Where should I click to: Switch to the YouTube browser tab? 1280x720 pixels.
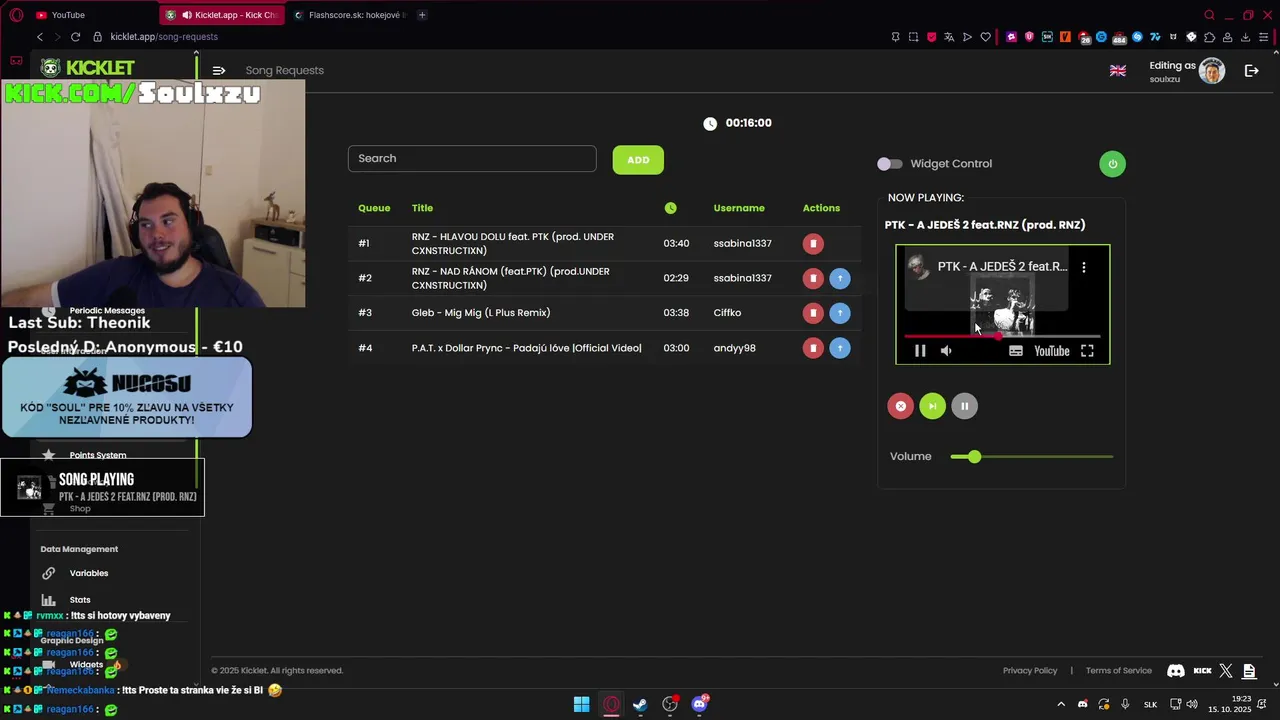pos(90,15)
